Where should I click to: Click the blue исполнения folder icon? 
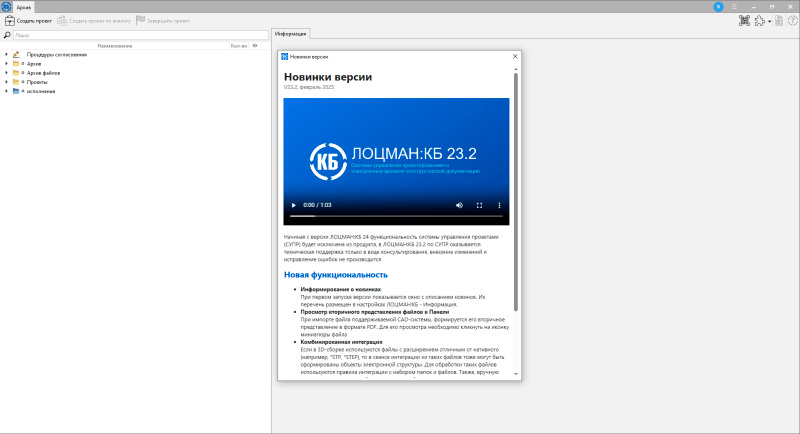click(16, 91)
